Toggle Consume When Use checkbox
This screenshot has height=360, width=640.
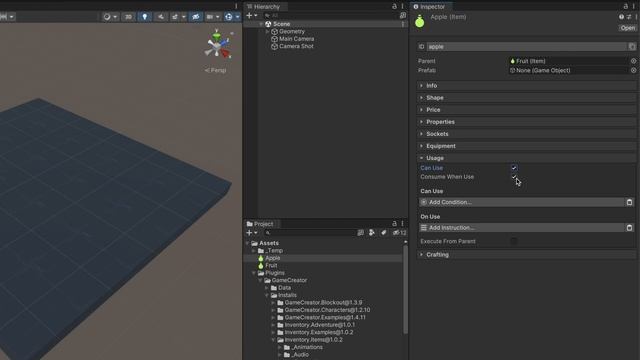coord(514,177)
